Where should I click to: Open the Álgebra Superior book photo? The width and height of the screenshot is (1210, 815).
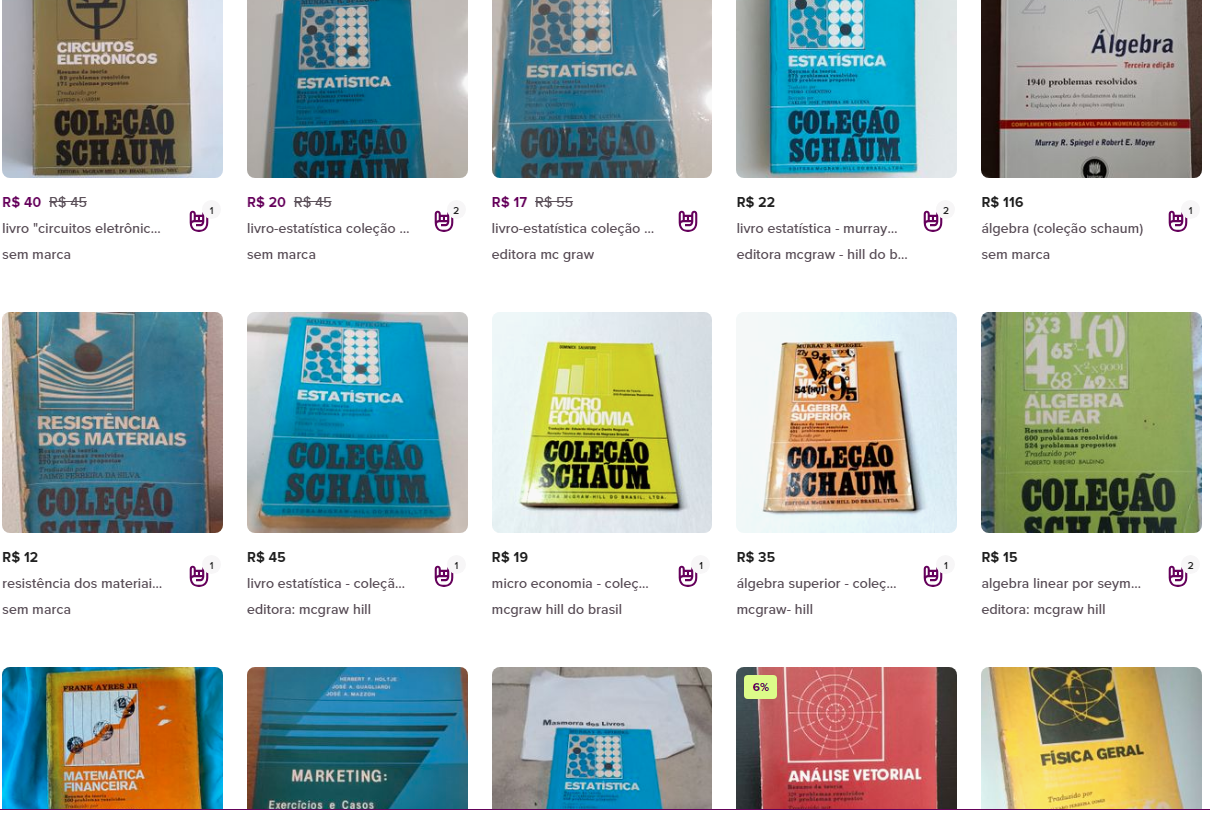point(846,422)
